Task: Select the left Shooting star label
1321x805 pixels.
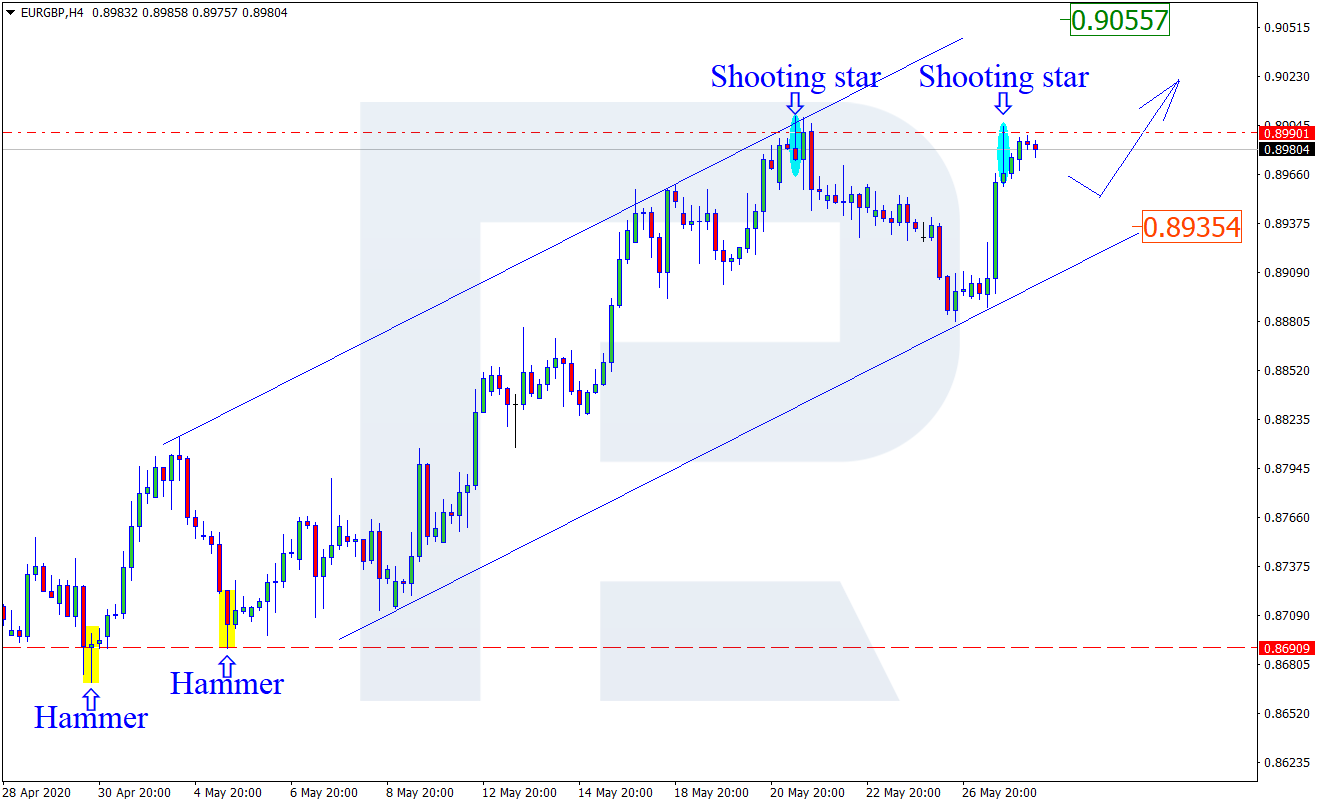Action: pyautogui.click(x=795, y=76)
